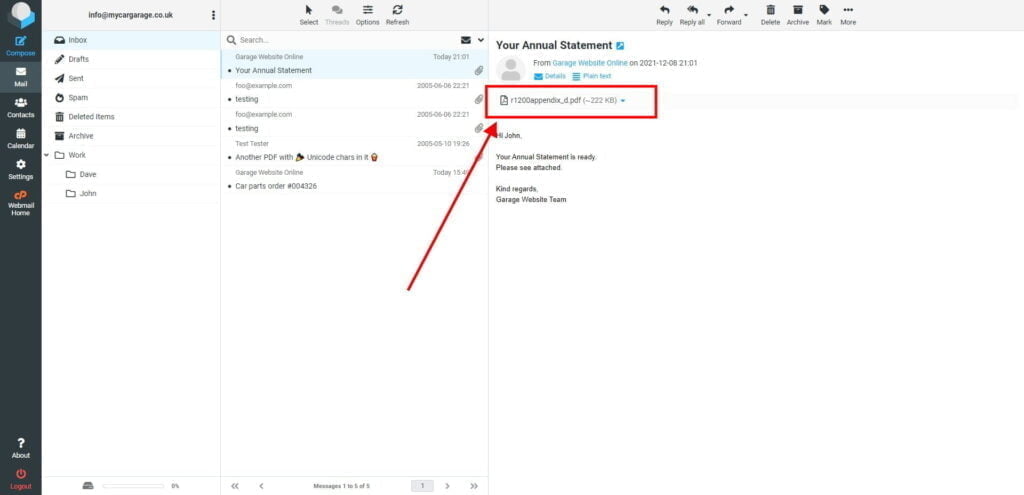Go to last page of messages
Screen dimensions: 1024x495
474,486
